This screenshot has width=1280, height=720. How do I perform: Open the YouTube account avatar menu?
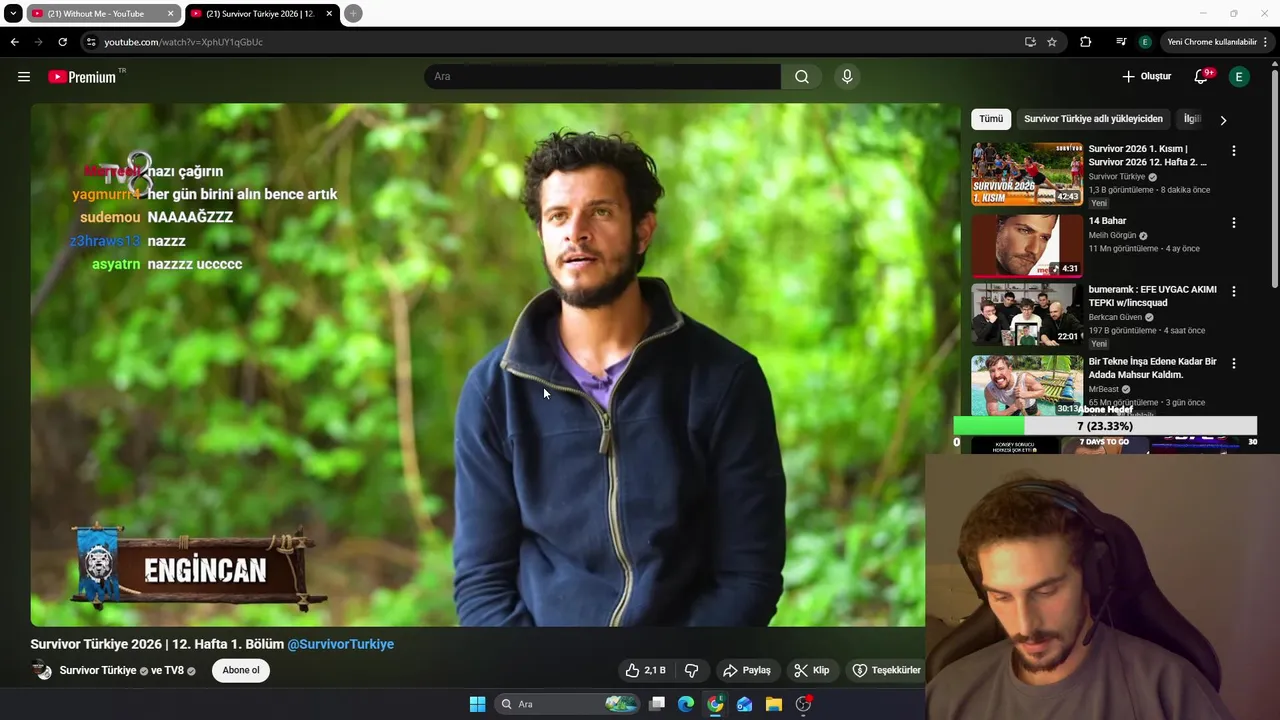pos(1239,77)
